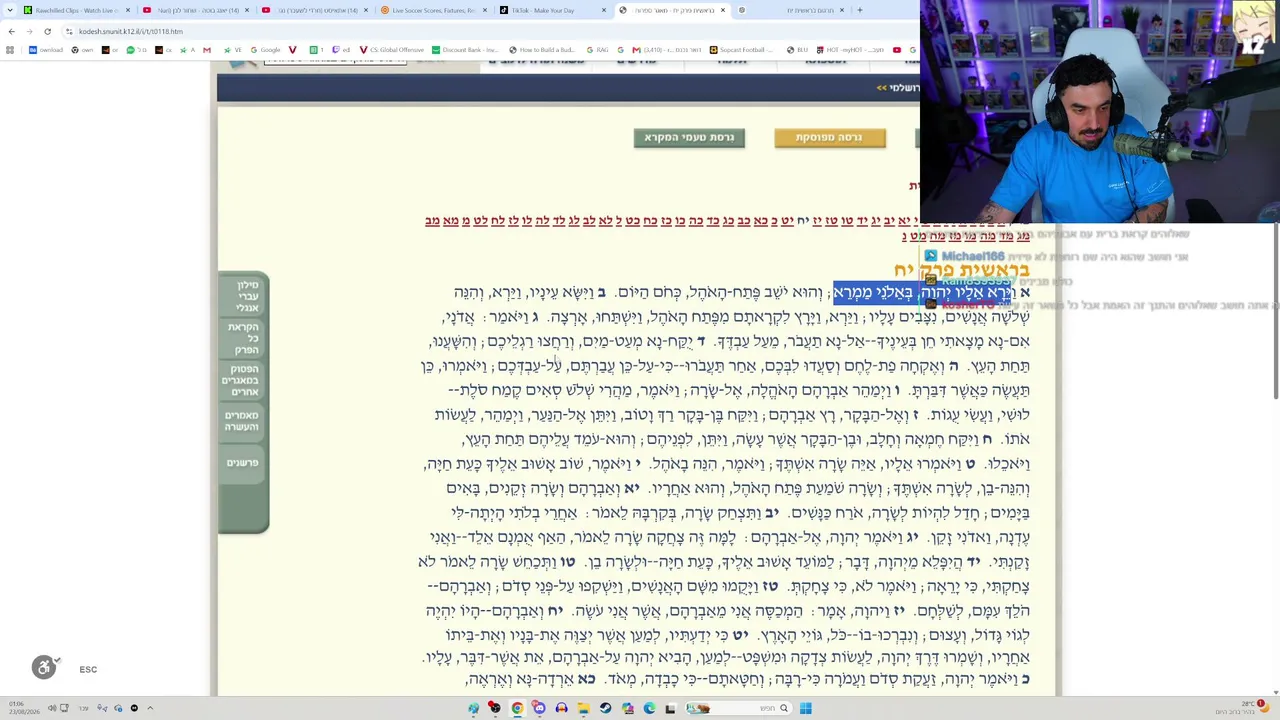The image size is (1280, 720).
Task: Open the How to Build a Bud... bookmark
Action: pyautogui.click(x=541, y=50)
